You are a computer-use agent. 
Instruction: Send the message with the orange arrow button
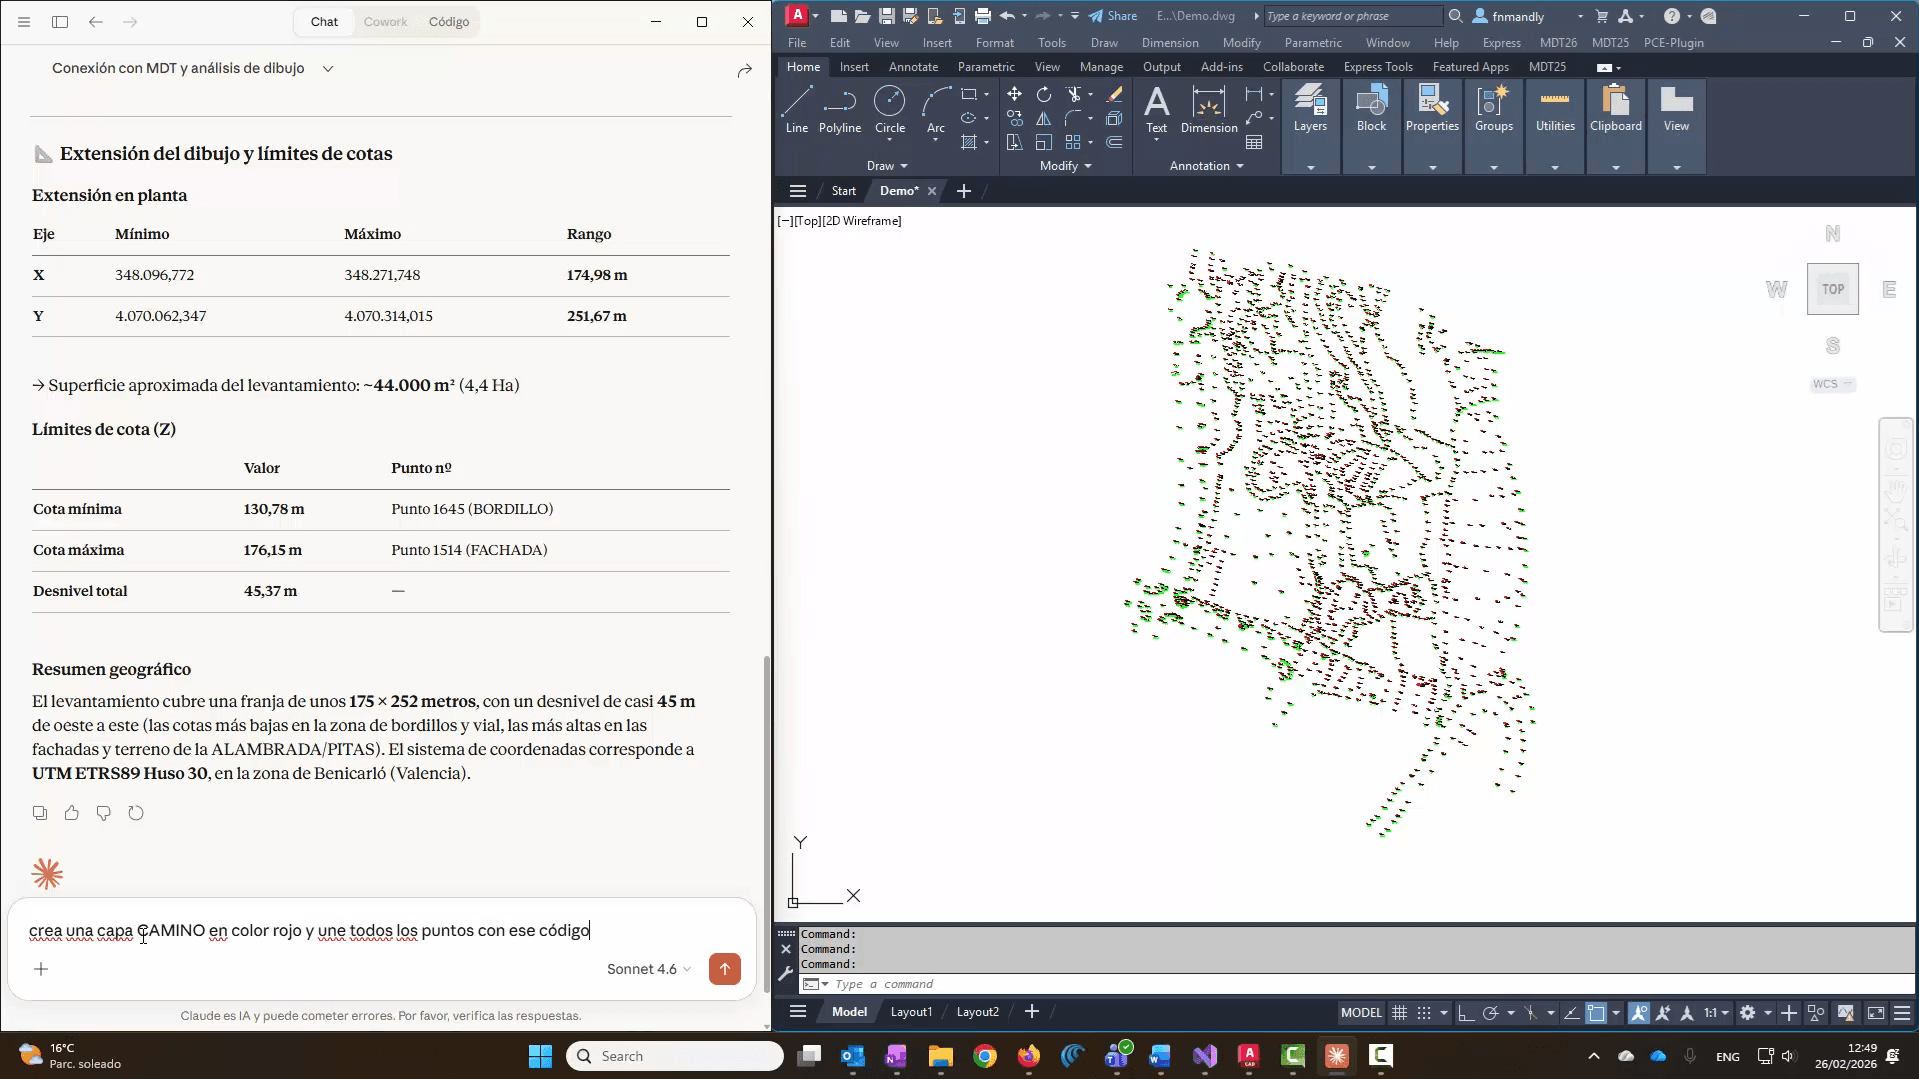click(725, 968)
